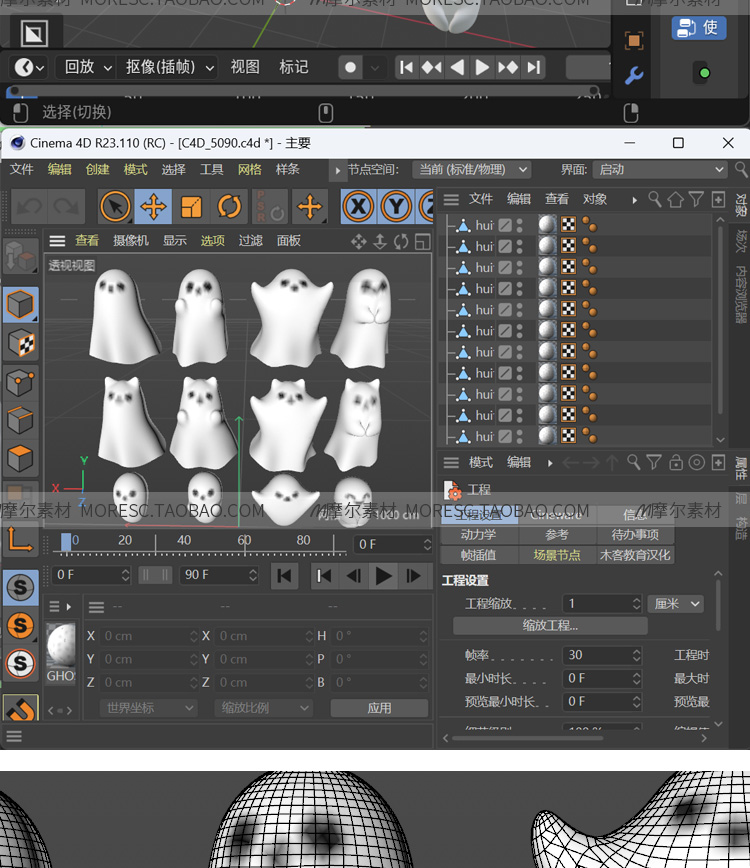This screenshot has height=868, width=750.
Task: Click the lock icon in Attribute Manager
Action: [x=676, y=462]
